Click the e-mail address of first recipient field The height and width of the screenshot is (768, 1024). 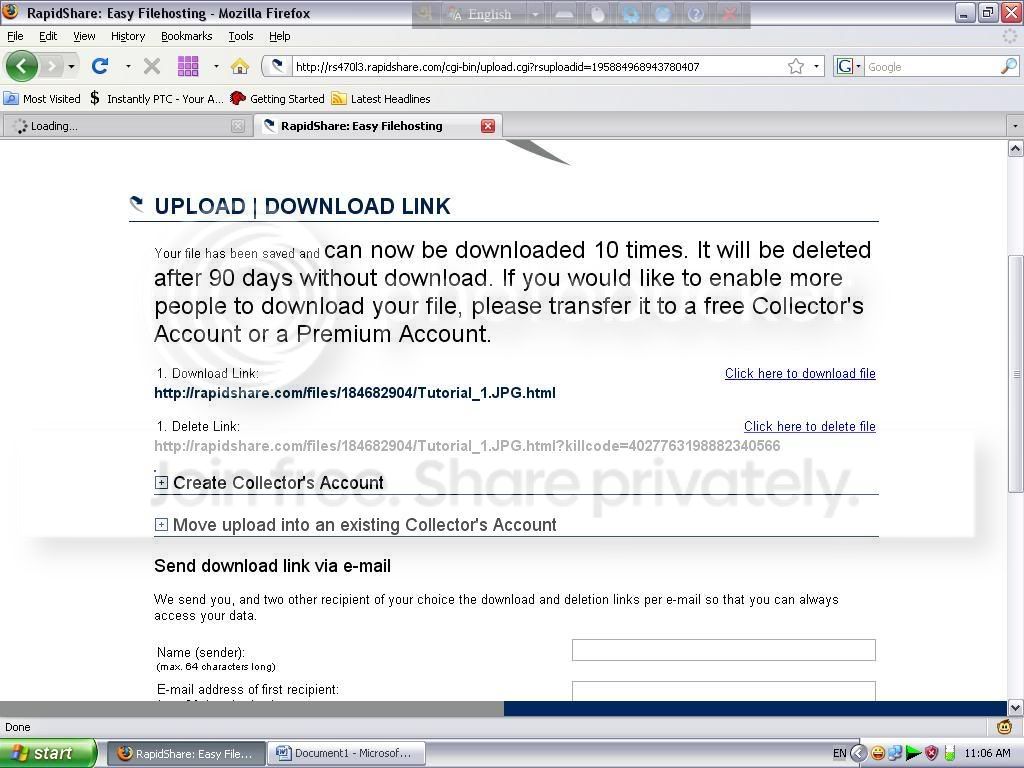click(724, 691)
